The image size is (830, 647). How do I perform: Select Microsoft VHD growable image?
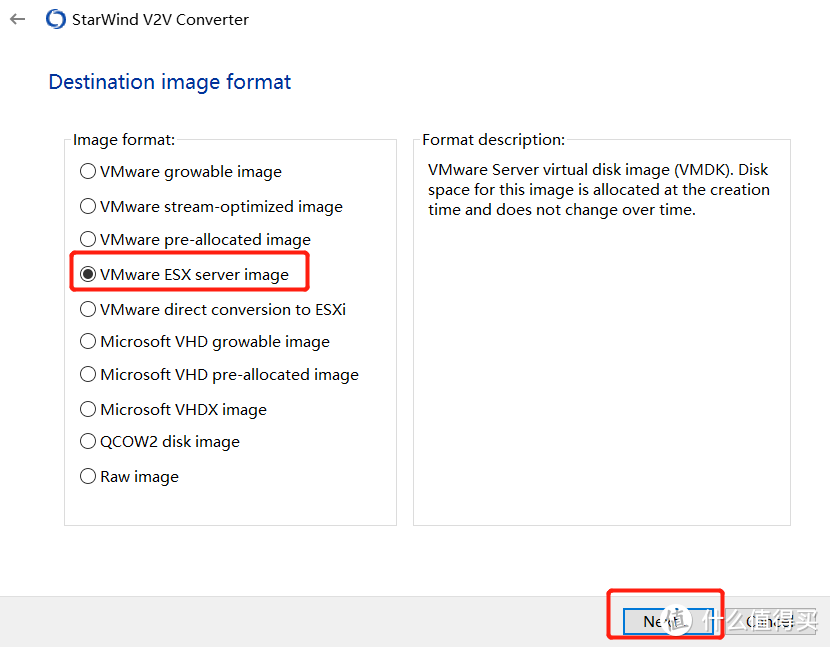88,342
